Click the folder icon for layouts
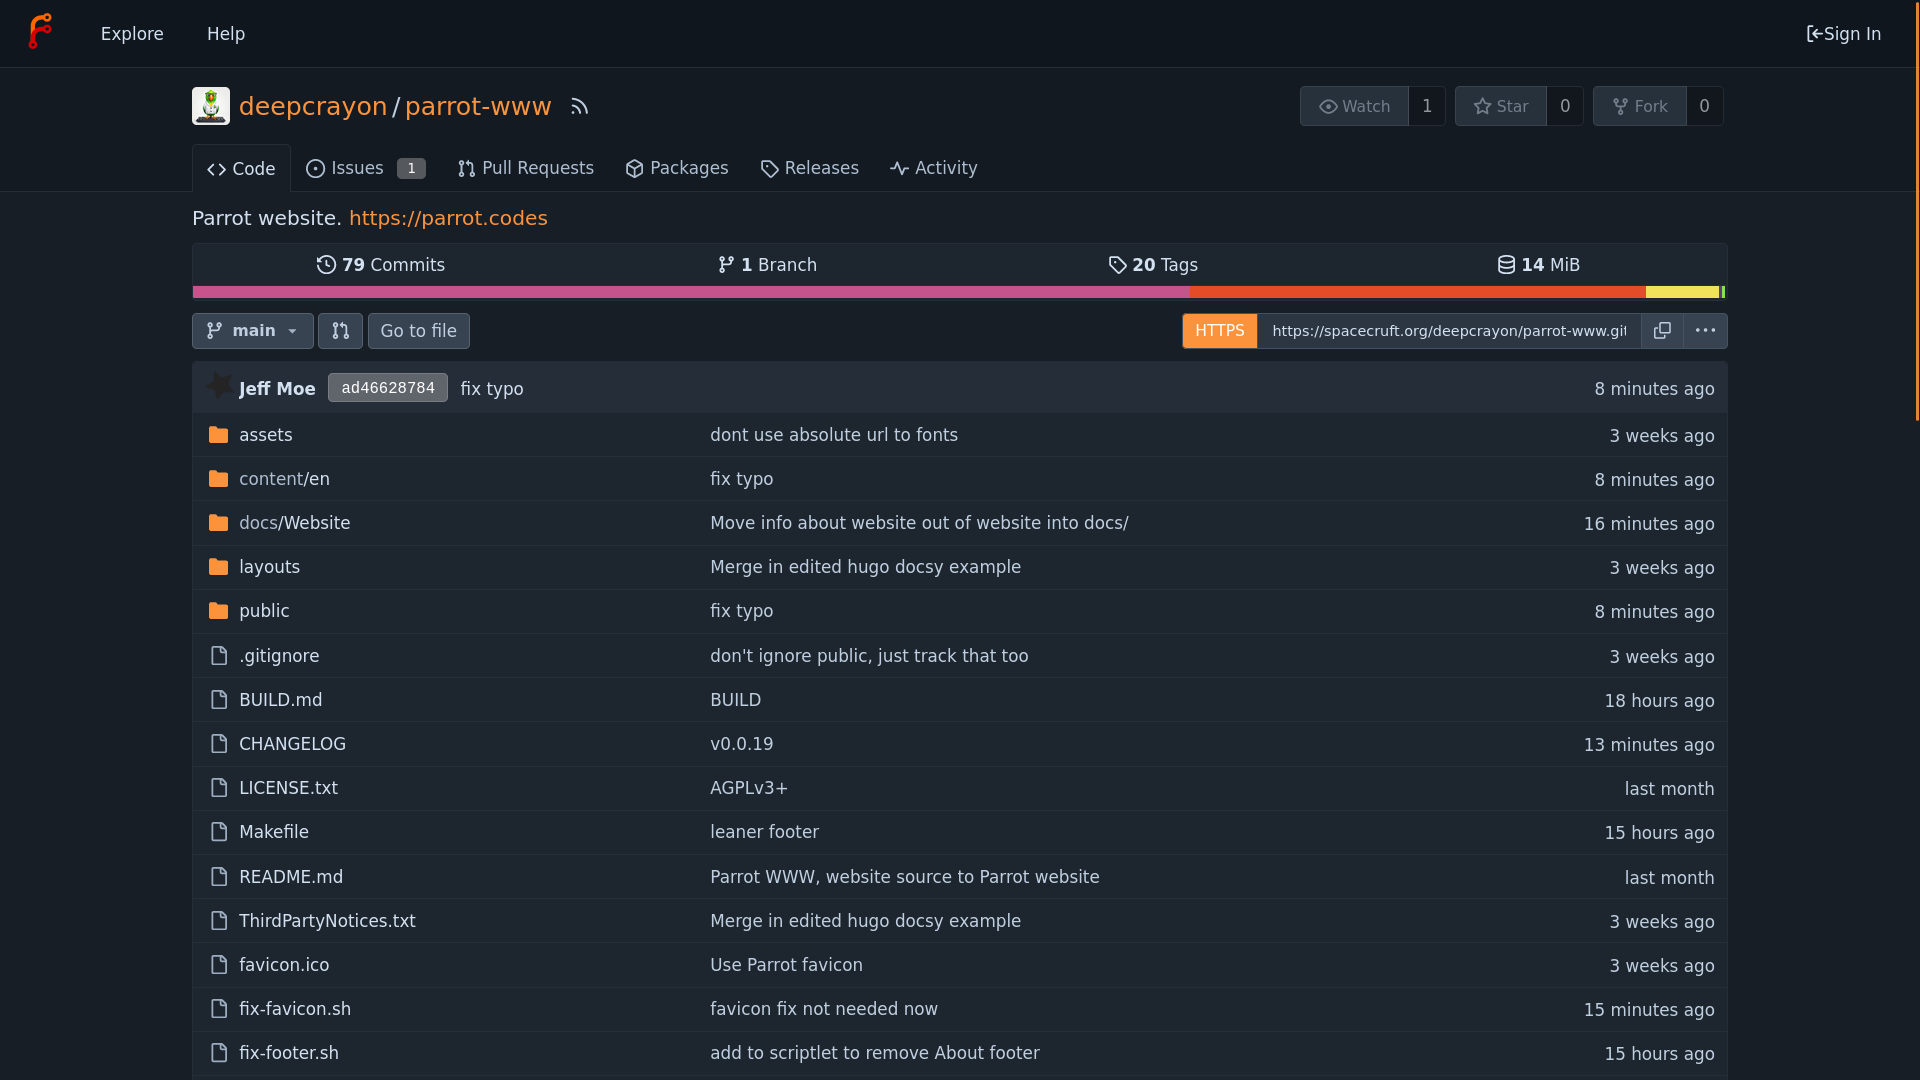This screenshot has height=1080, width=1920. pyautogui.click(x=218, y=567)
